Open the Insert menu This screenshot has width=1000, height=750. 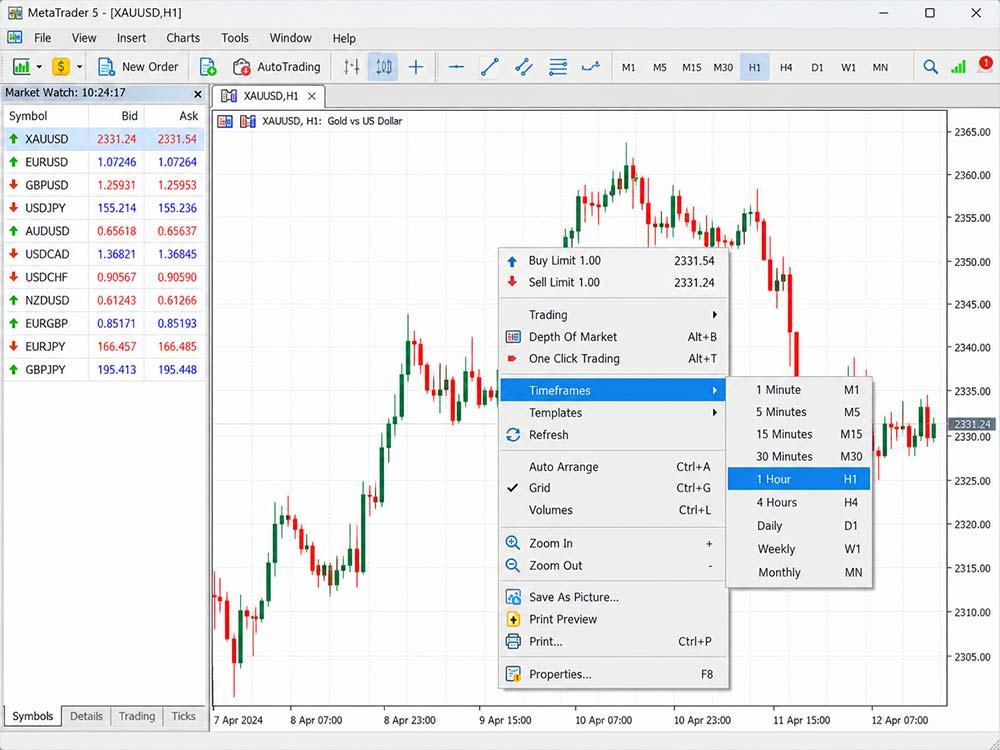(x=131, y=38)
